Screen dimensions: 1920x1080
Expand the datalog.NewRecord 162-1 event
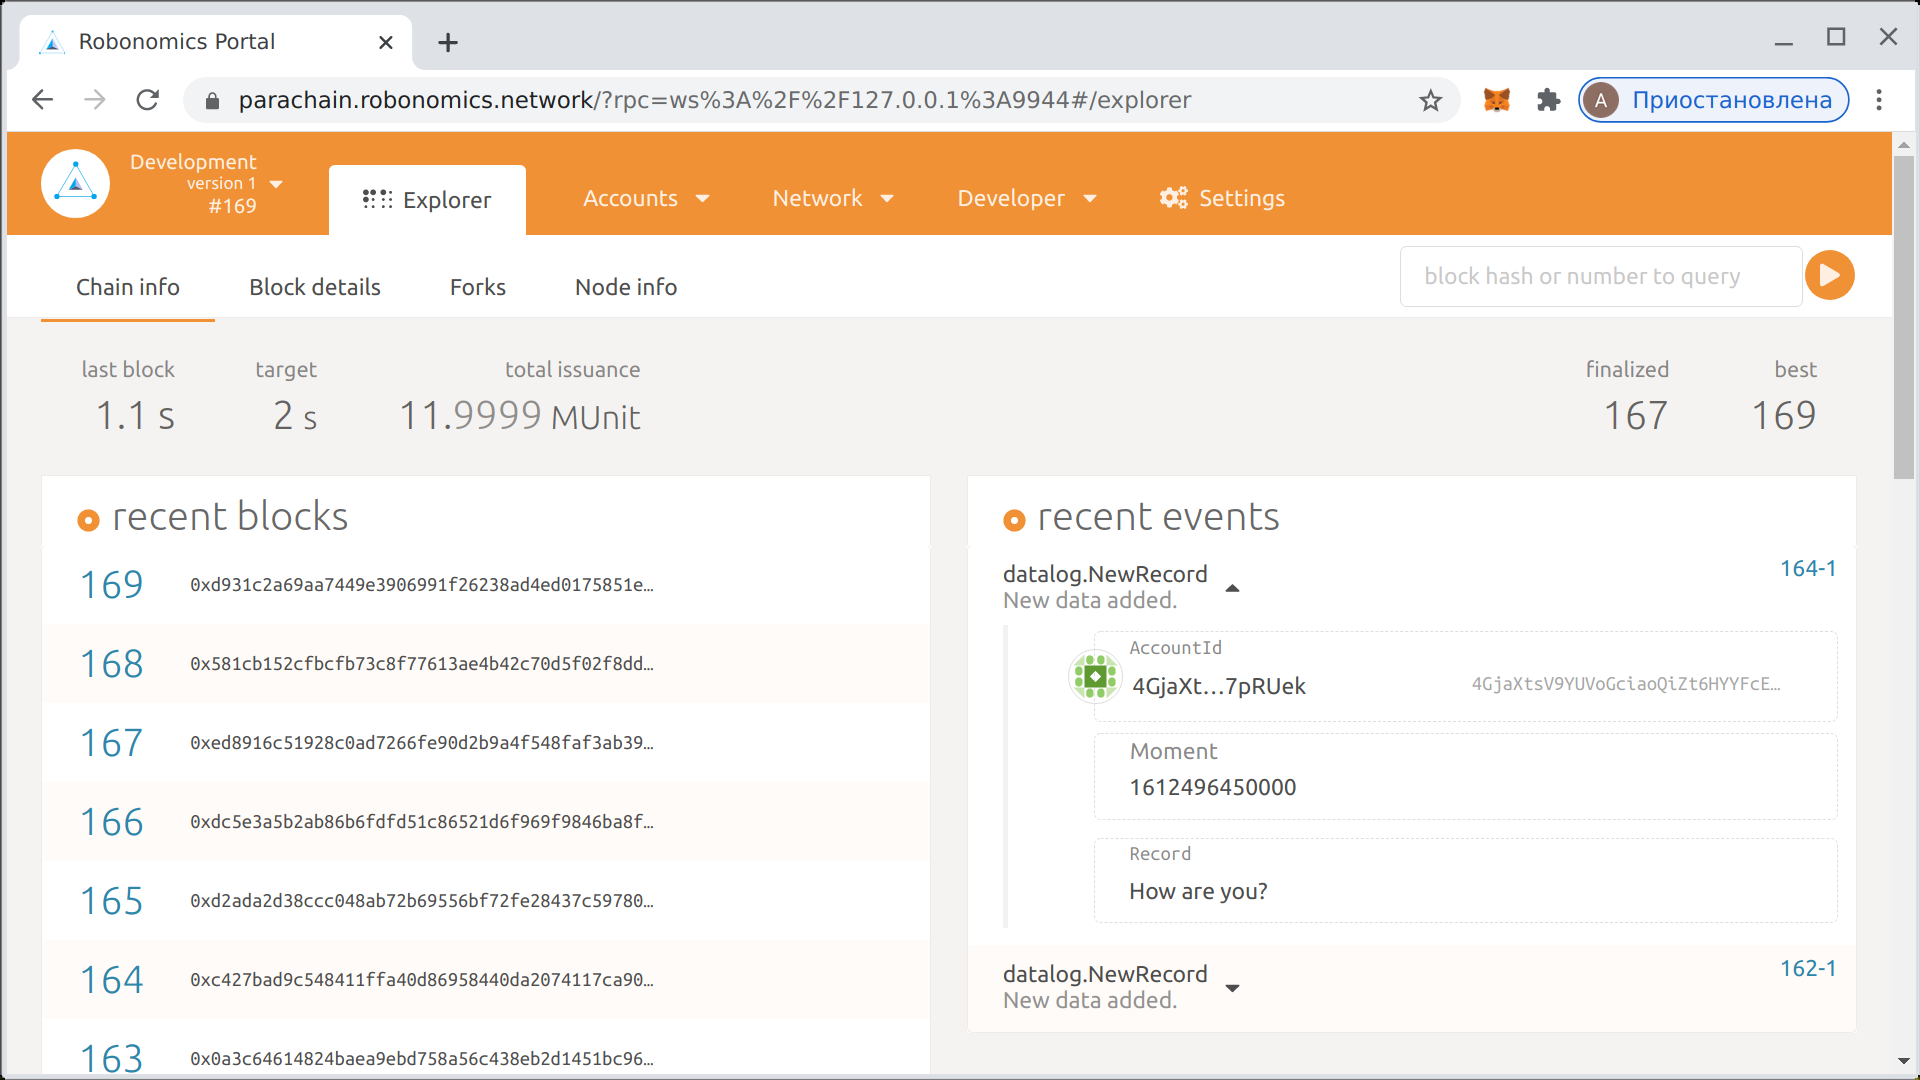(x=1232, y=988)
